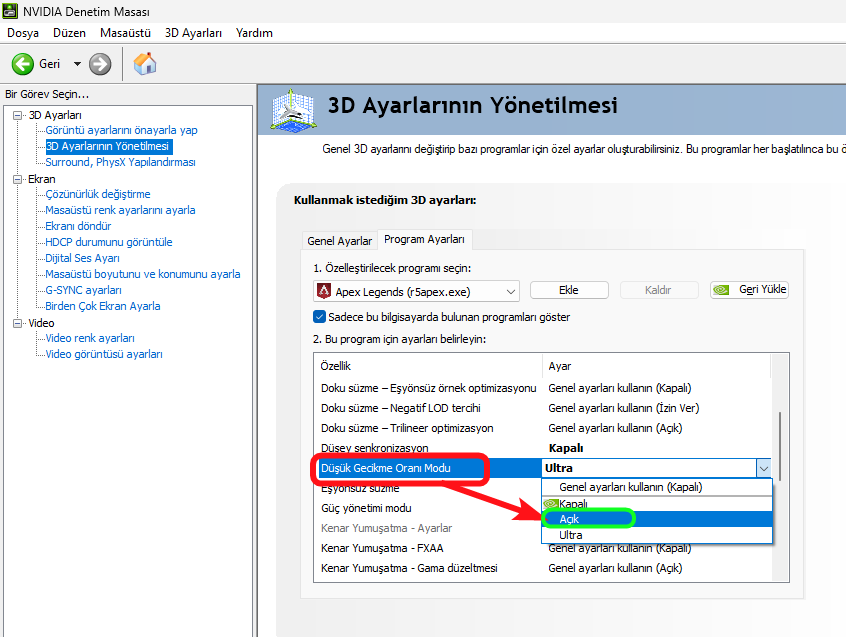Choose the Kapalı dropdown option
This screenshot has height=637, width=846.
pos(657,503)
